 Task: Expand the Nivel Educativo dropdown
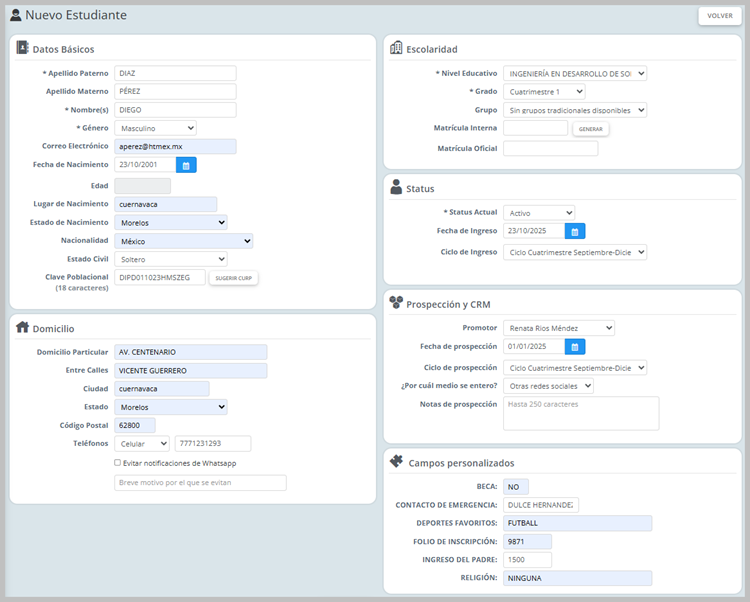pos(574,73)
